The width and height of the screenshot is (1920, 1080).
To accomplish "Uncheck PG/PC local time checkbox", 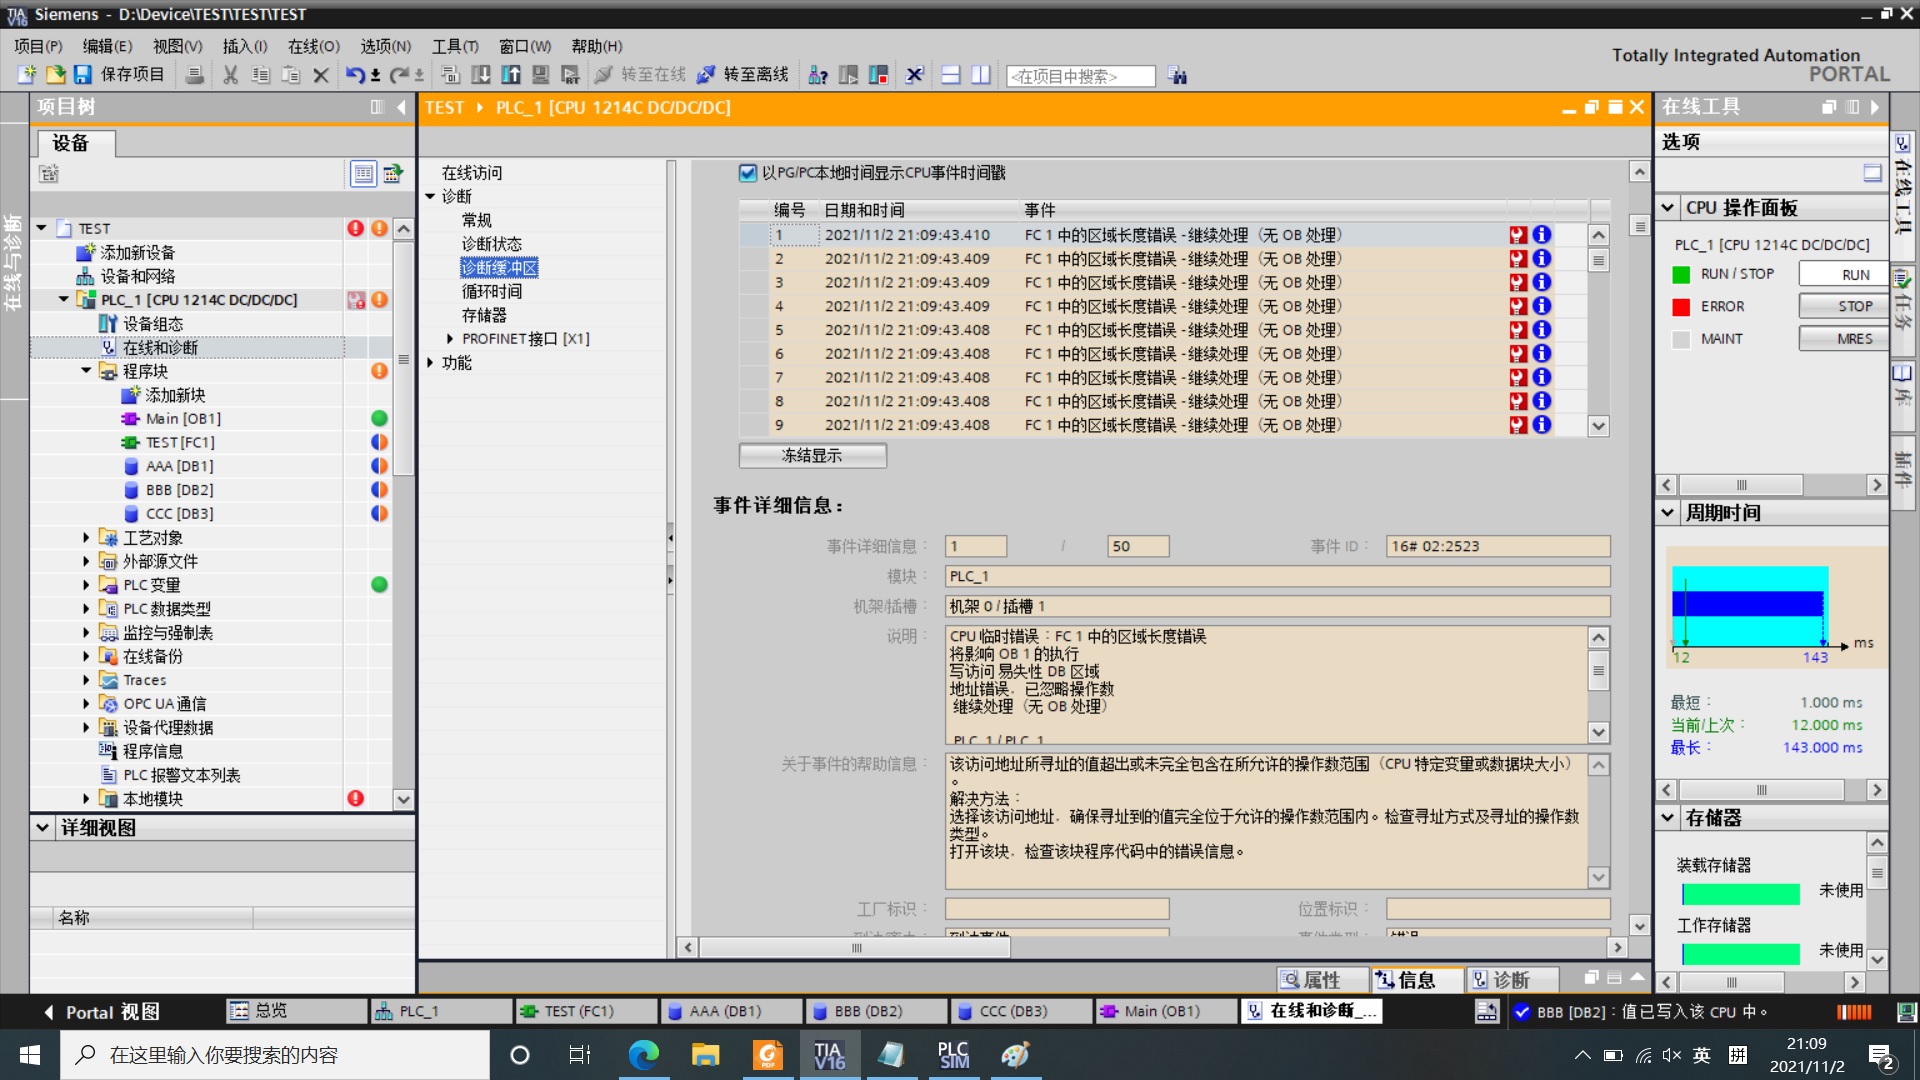I will coord(747,173).
